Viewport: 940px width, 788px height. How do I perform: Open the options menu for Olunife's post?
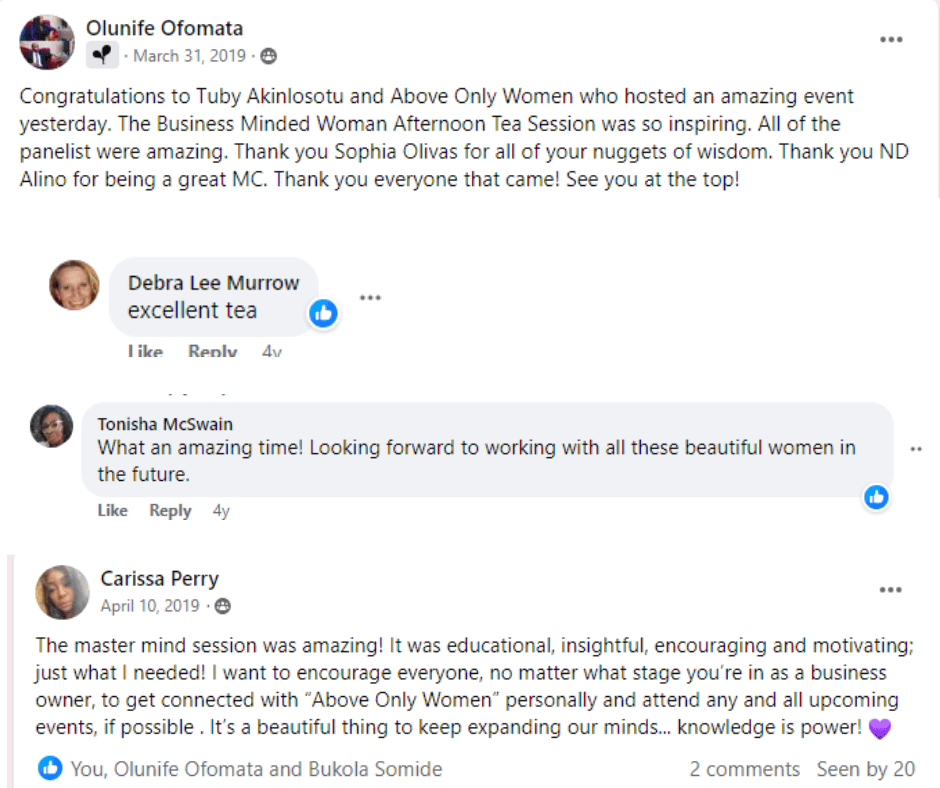click(x=890, y=40)
